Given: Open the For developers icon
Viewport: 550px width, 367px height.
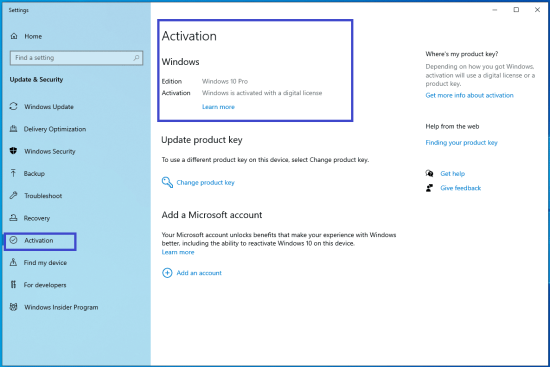Looking at the screenshot, I should pos(13,285).
